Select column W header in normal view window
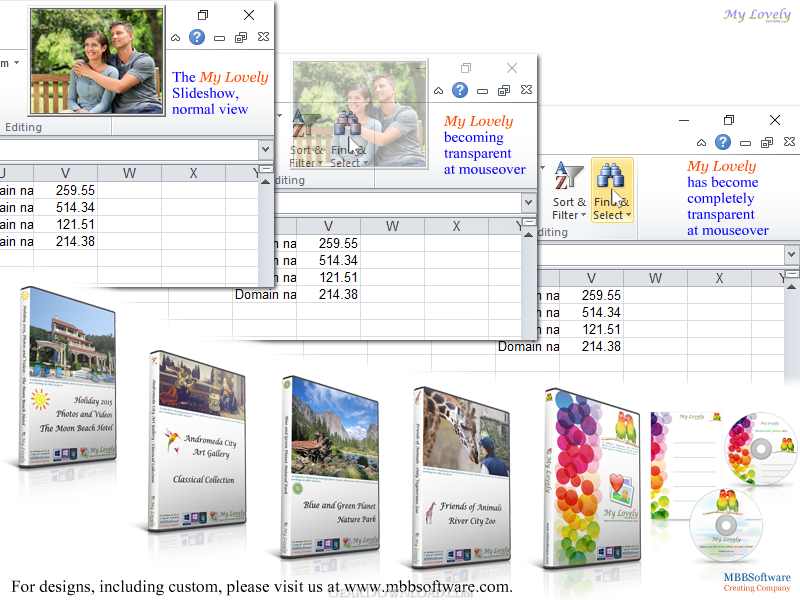Image resolution: width=800 pixels, height=600 pixels. point(130,173)
